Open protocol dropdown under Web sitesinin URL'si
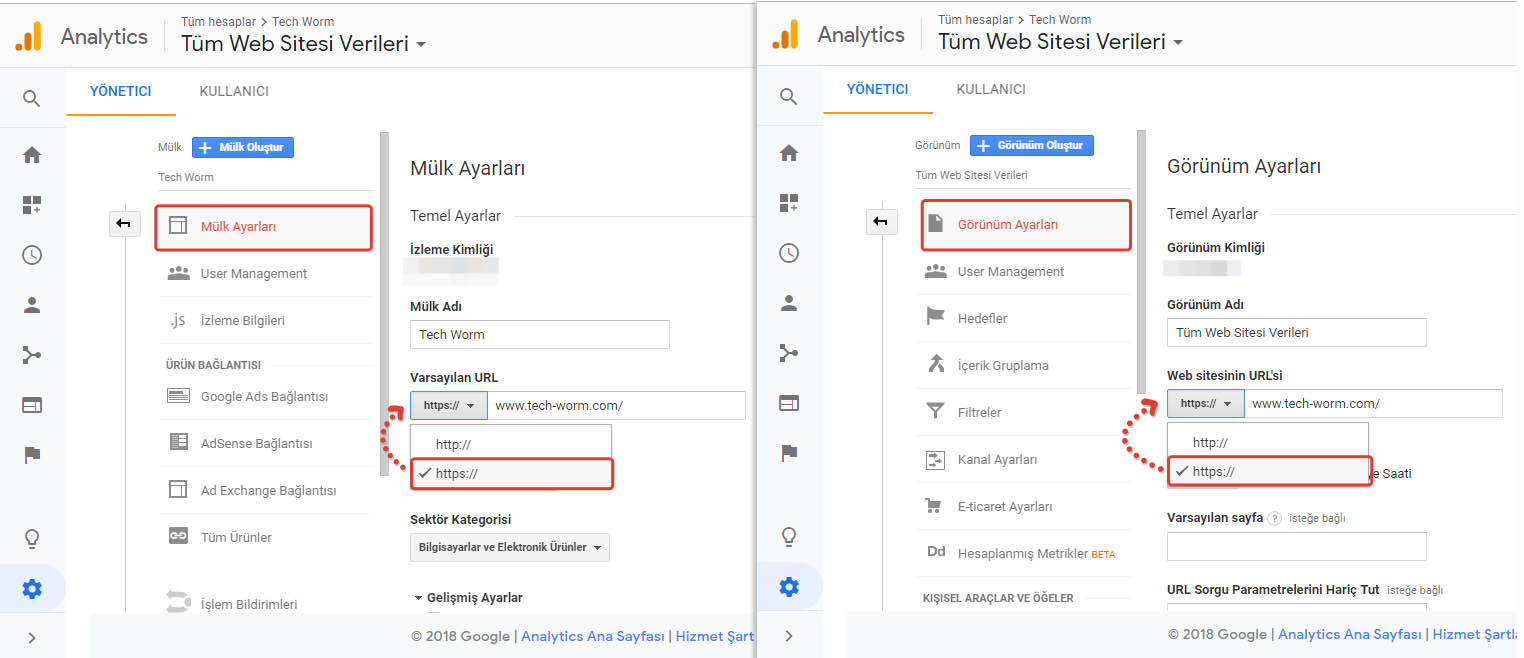The image size is (1524, 658). click(x=1205, y=403)
